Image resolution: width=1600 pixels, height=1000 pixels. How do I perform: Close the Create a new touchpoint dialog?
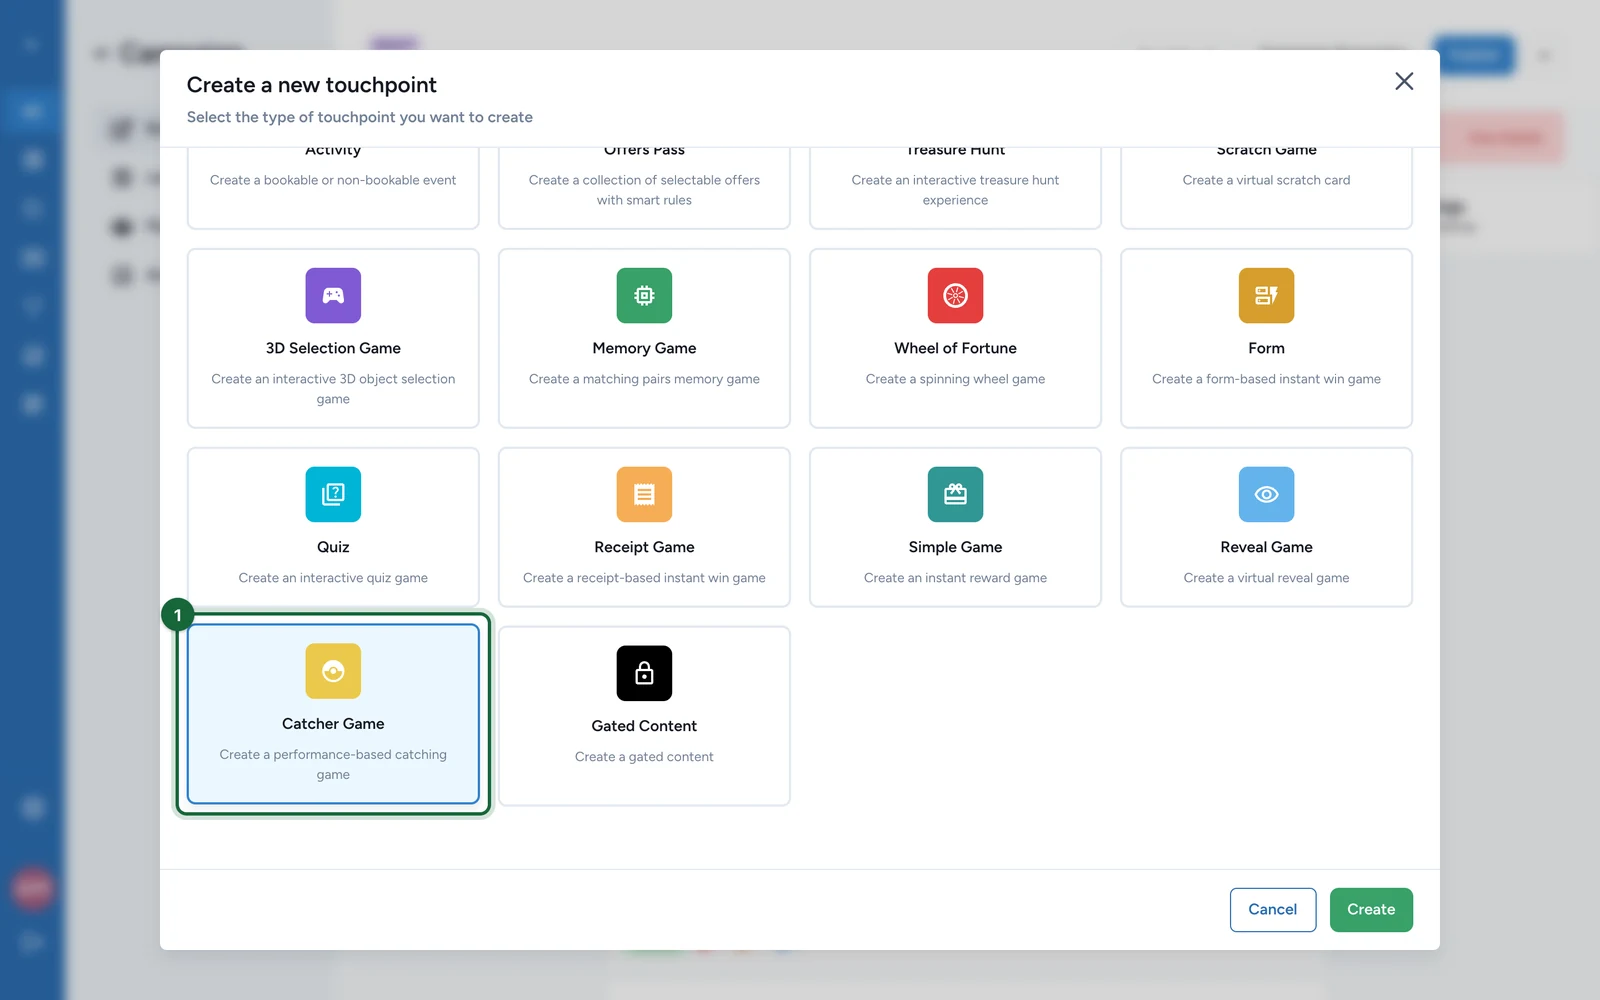coord(1404,81)
